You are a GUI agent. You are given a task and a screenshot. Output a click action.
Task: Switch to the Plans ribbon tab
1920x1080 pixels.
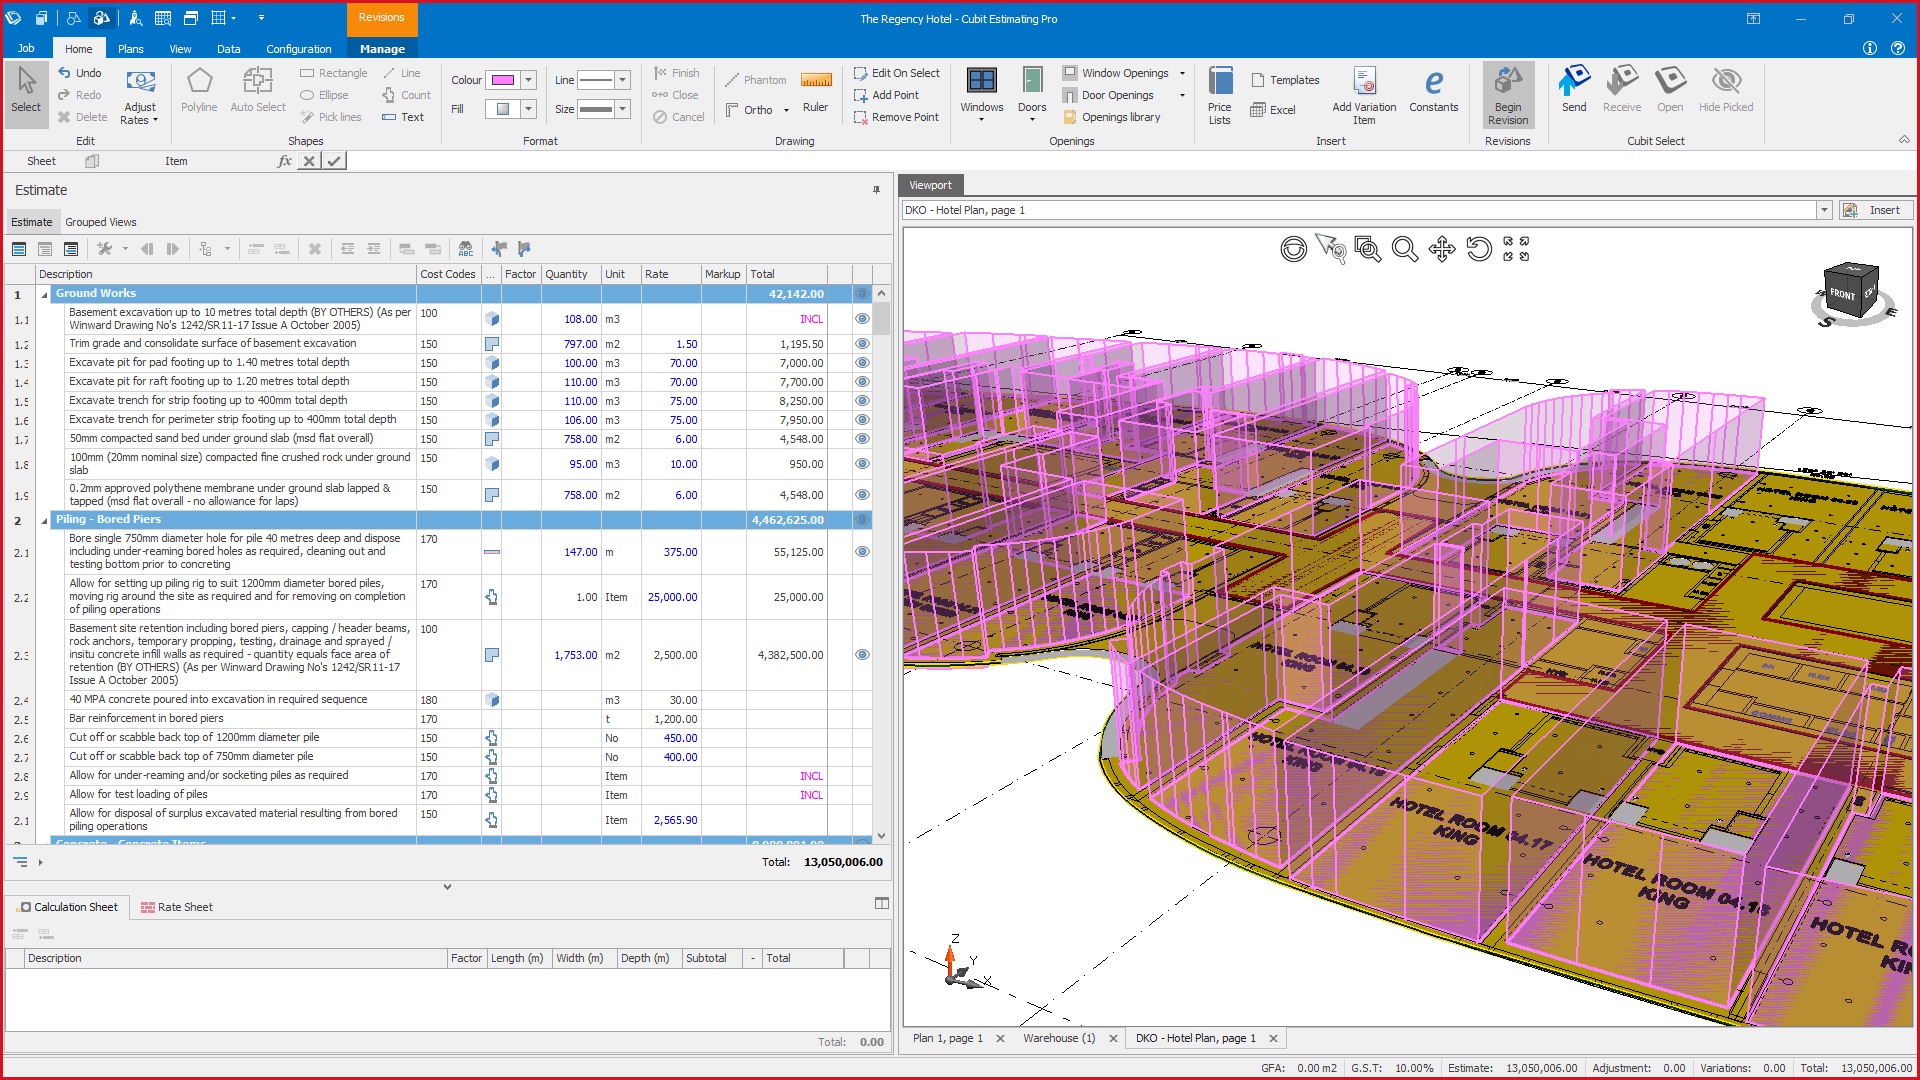click(x=130, y=48)
